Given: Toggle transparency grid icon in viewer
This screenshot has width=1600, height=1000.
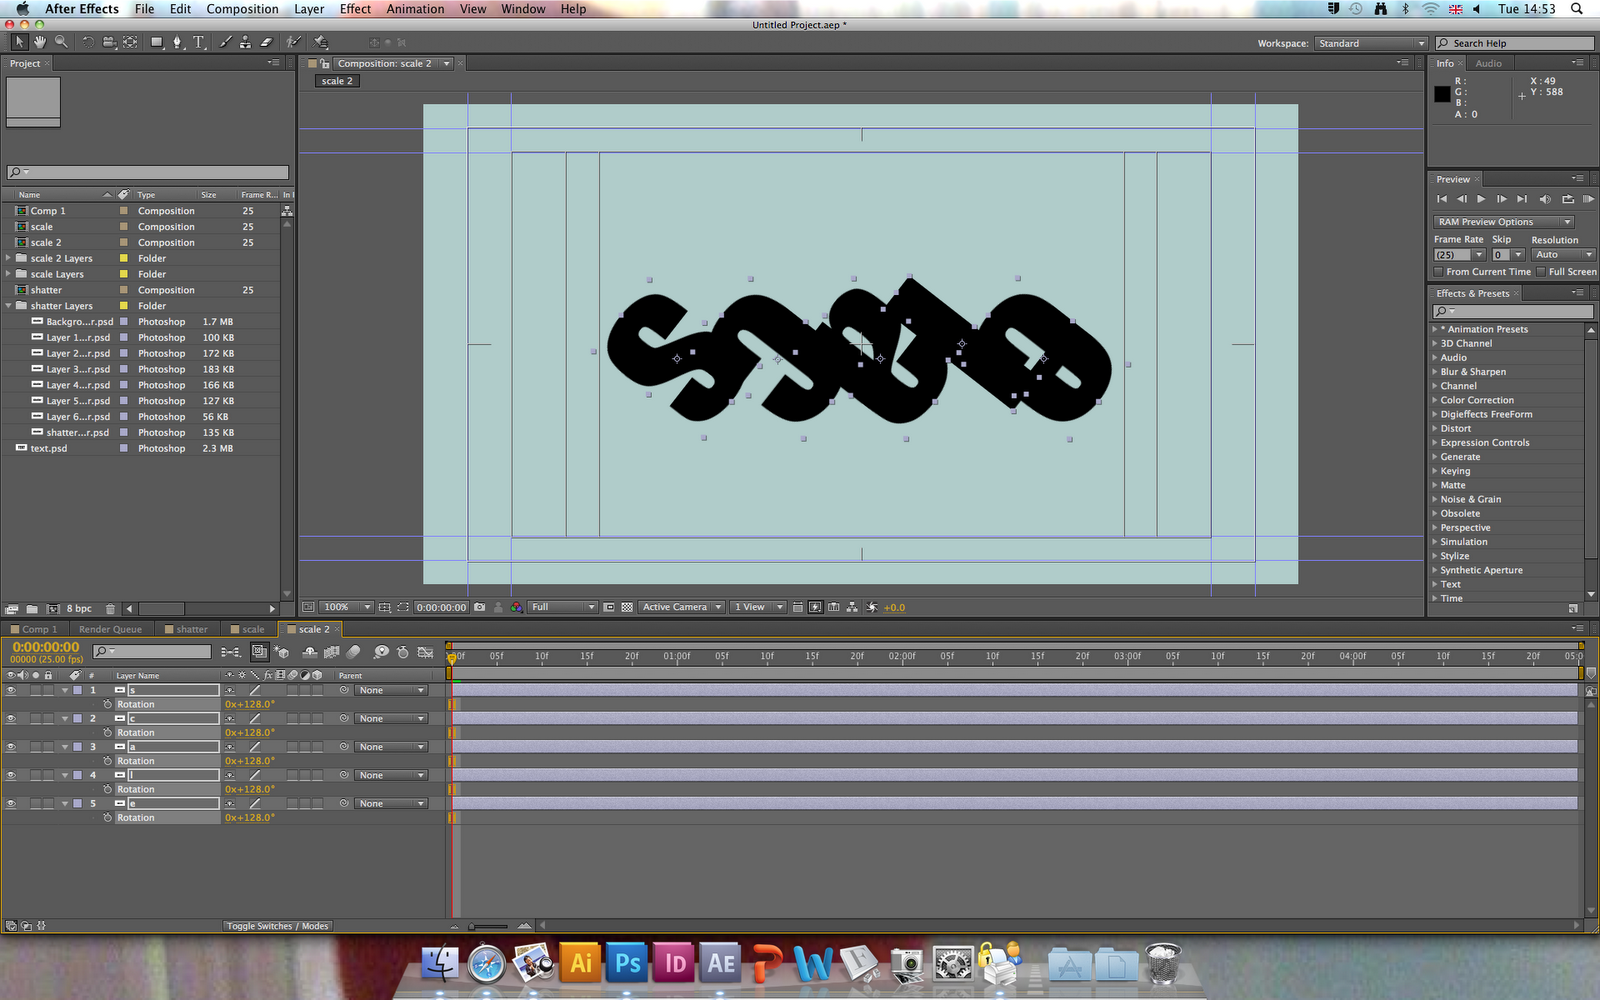Looking at the screenshot, I should coord(627,607).
